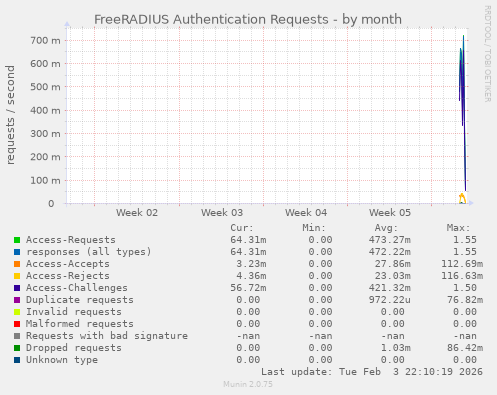
Task: Click the Cur: column header
Action: (242, 228)
